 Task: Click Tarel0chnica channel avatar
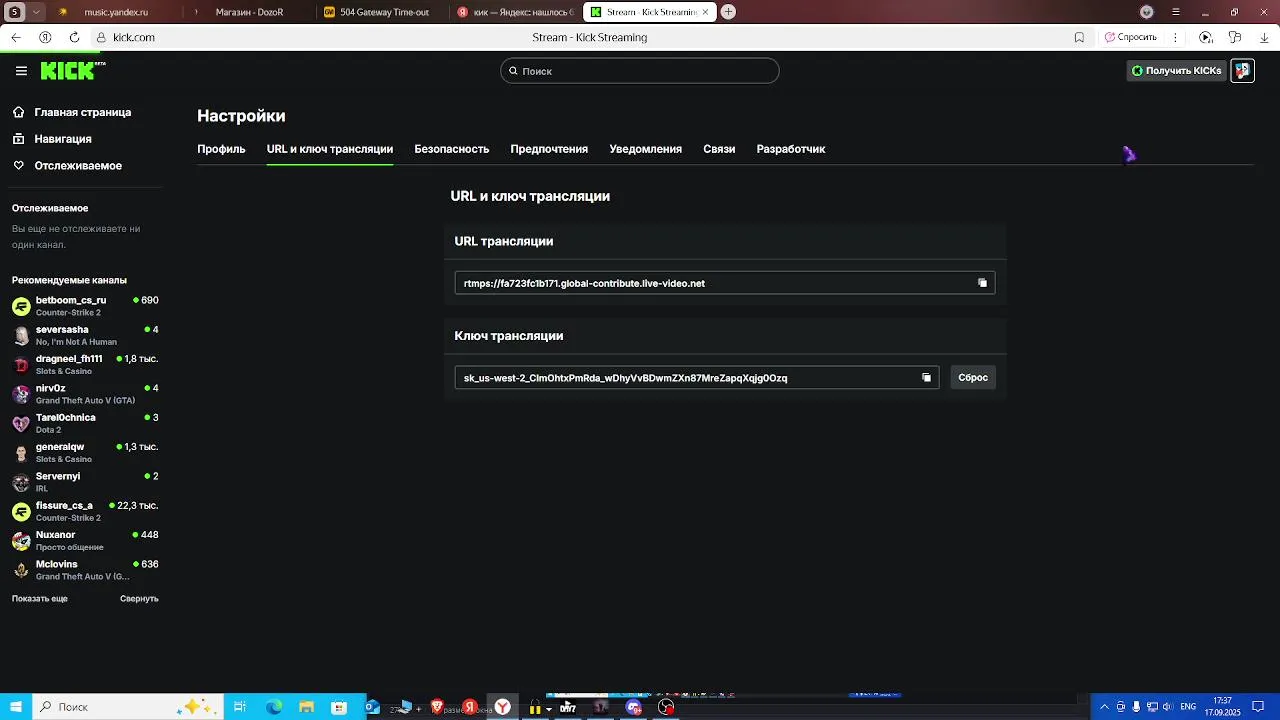pos(21,423)
